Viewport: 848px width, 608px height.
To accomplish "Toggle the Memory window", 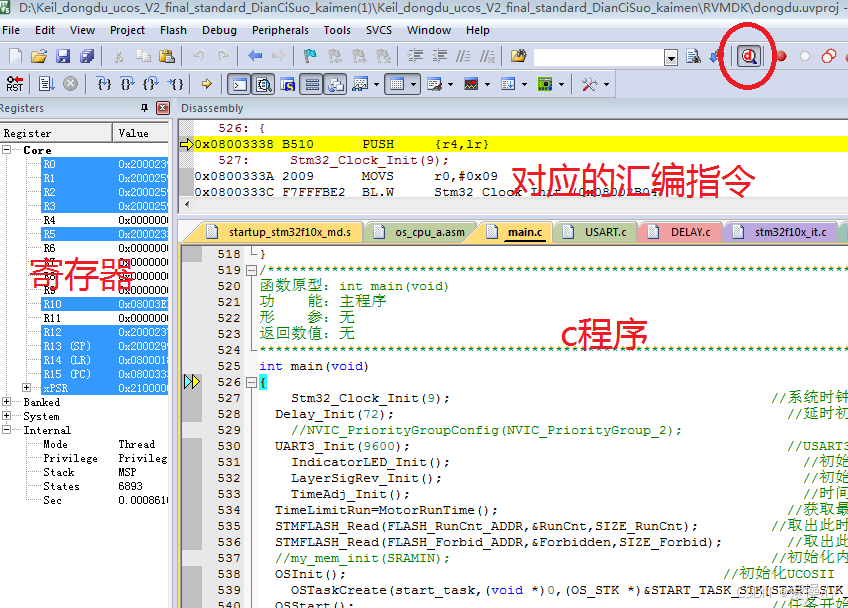I will (x=398, y=84).
